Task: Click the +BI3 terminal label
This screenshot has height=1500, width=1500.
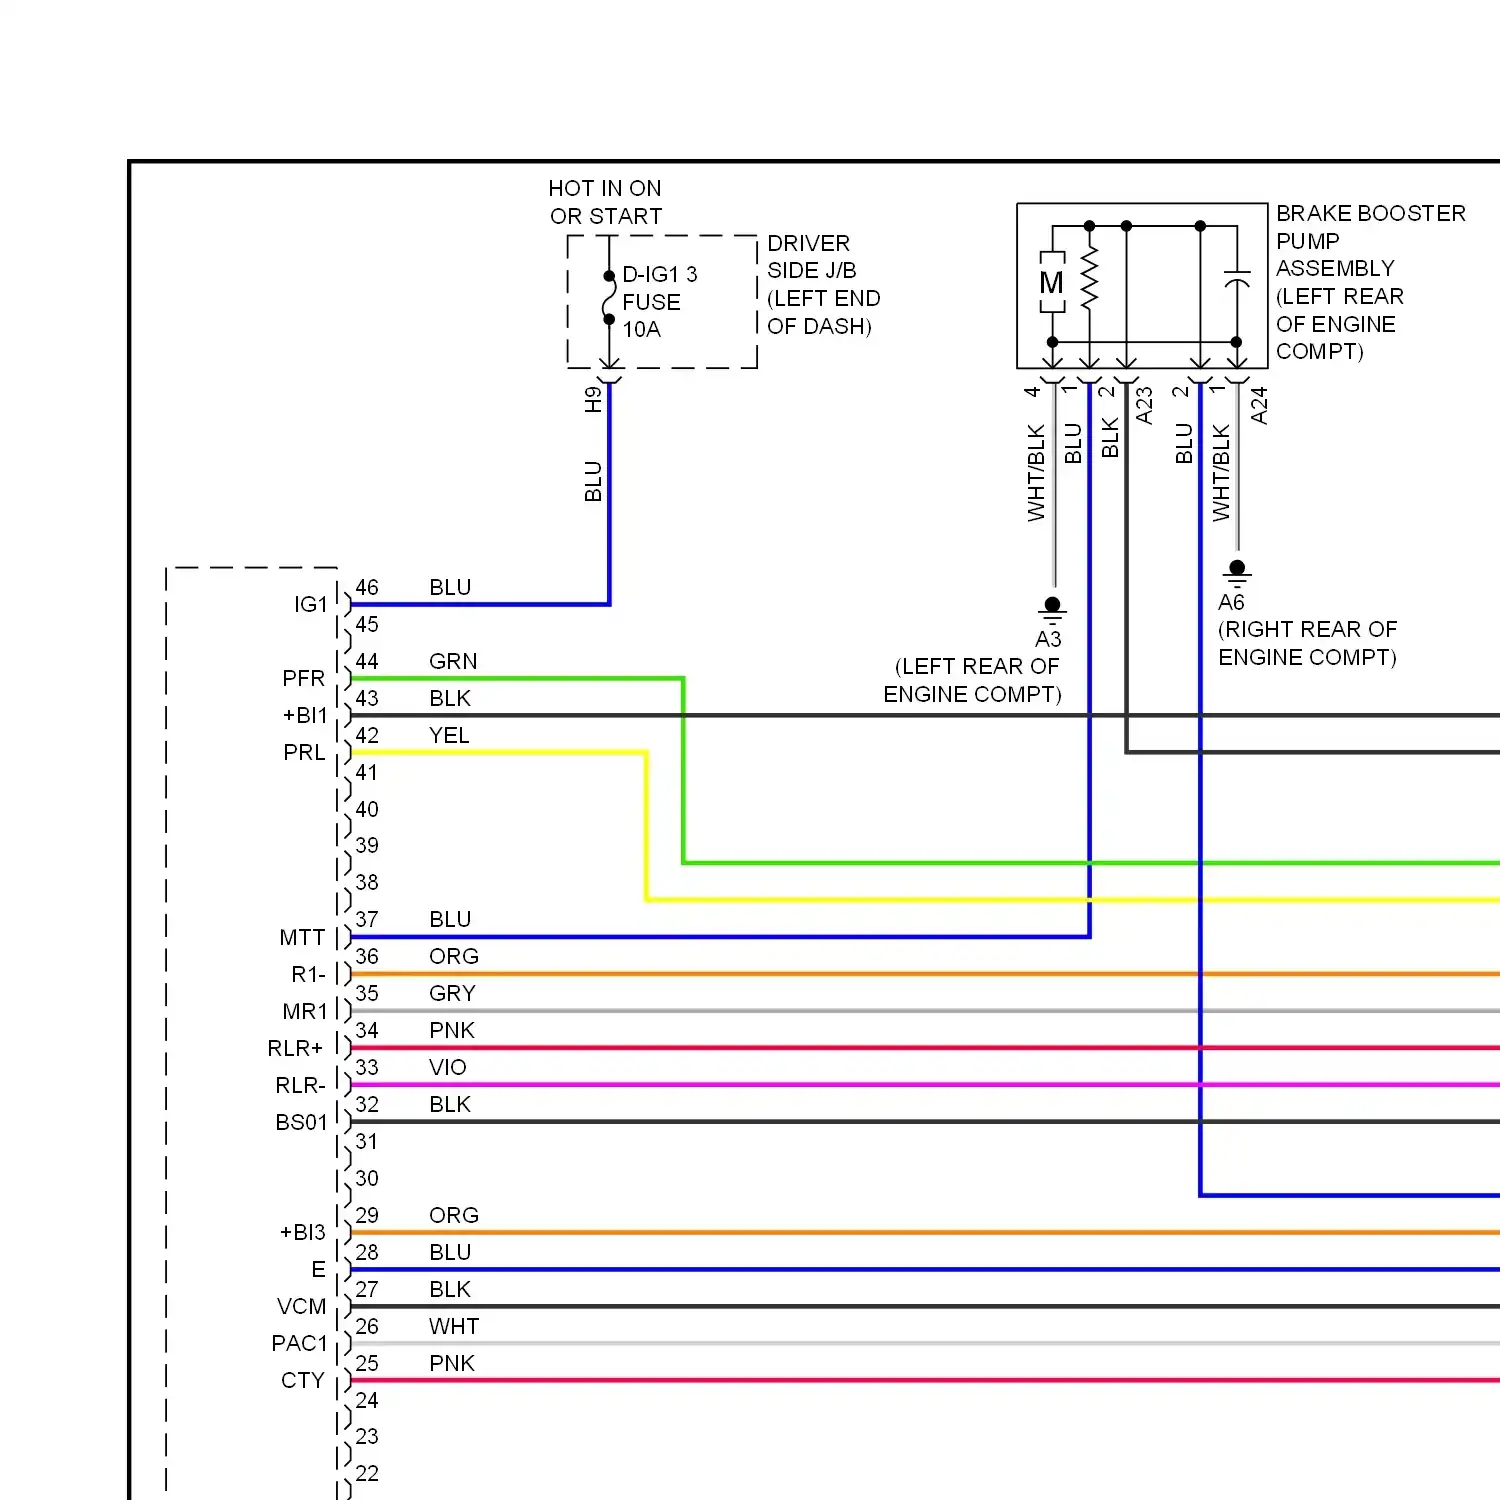Action: 303,1232
